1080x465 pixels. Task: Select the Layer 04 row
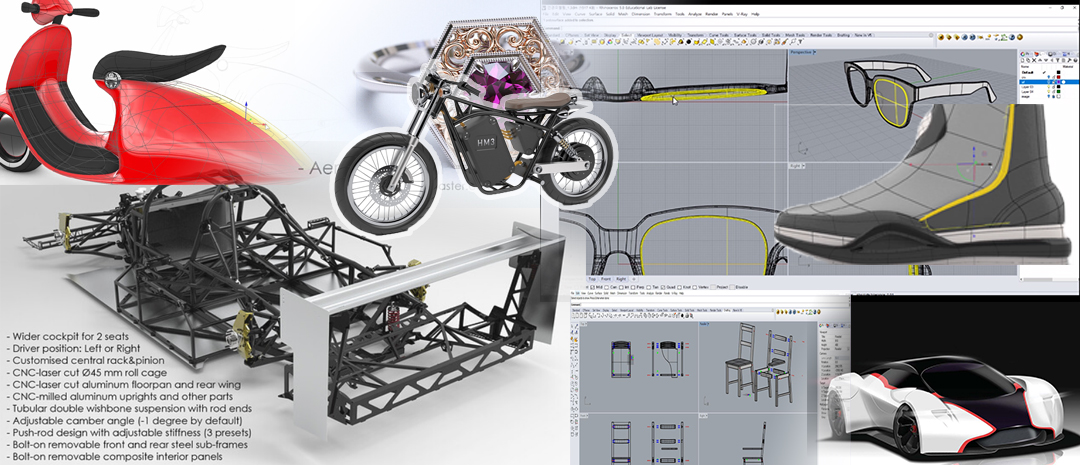[1049, 92]
